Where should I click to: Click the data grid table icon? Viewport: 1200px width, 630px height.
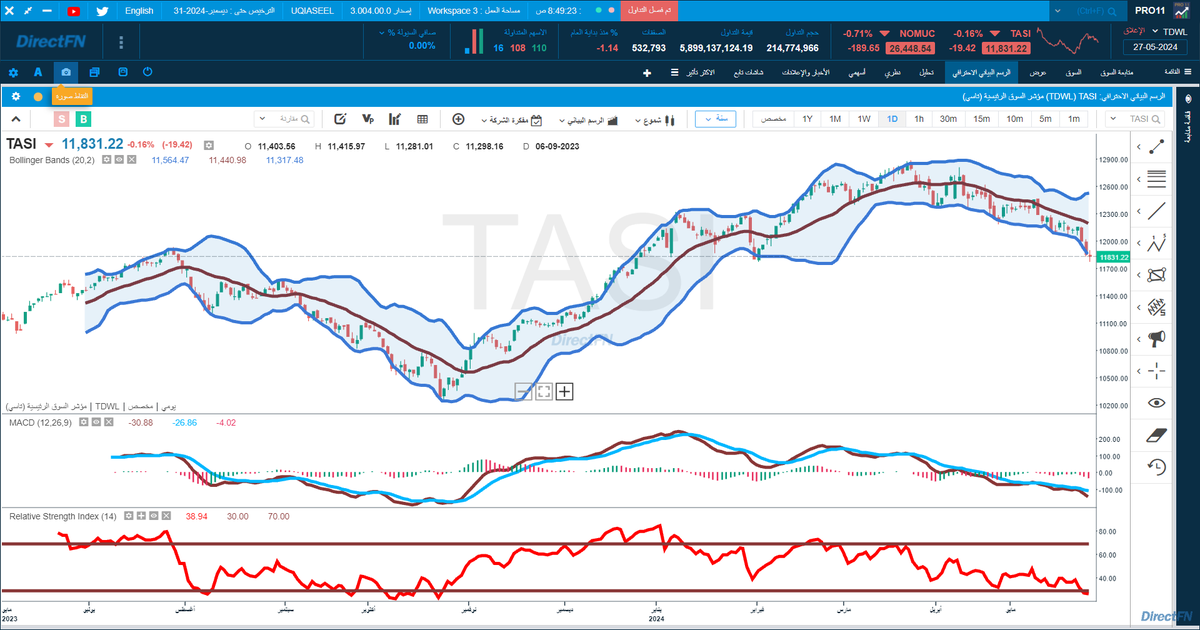422,119
